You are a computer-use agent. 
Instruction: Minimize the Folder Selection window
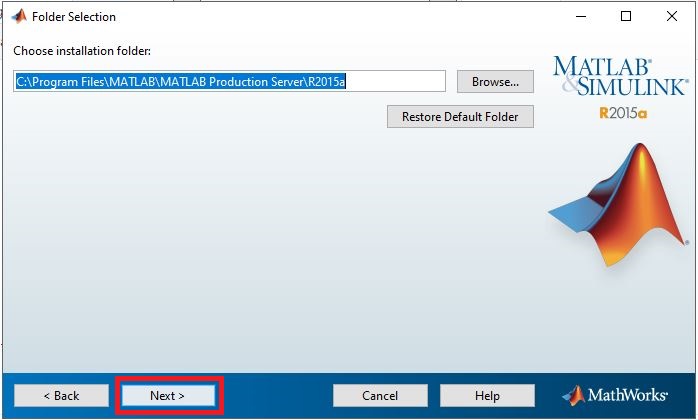tap(581, 16)
